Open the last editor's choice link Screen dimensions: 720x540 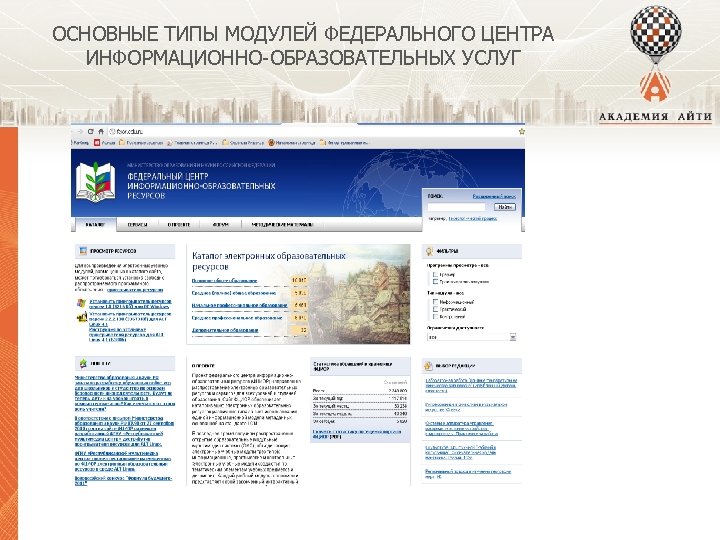(468, 474)
